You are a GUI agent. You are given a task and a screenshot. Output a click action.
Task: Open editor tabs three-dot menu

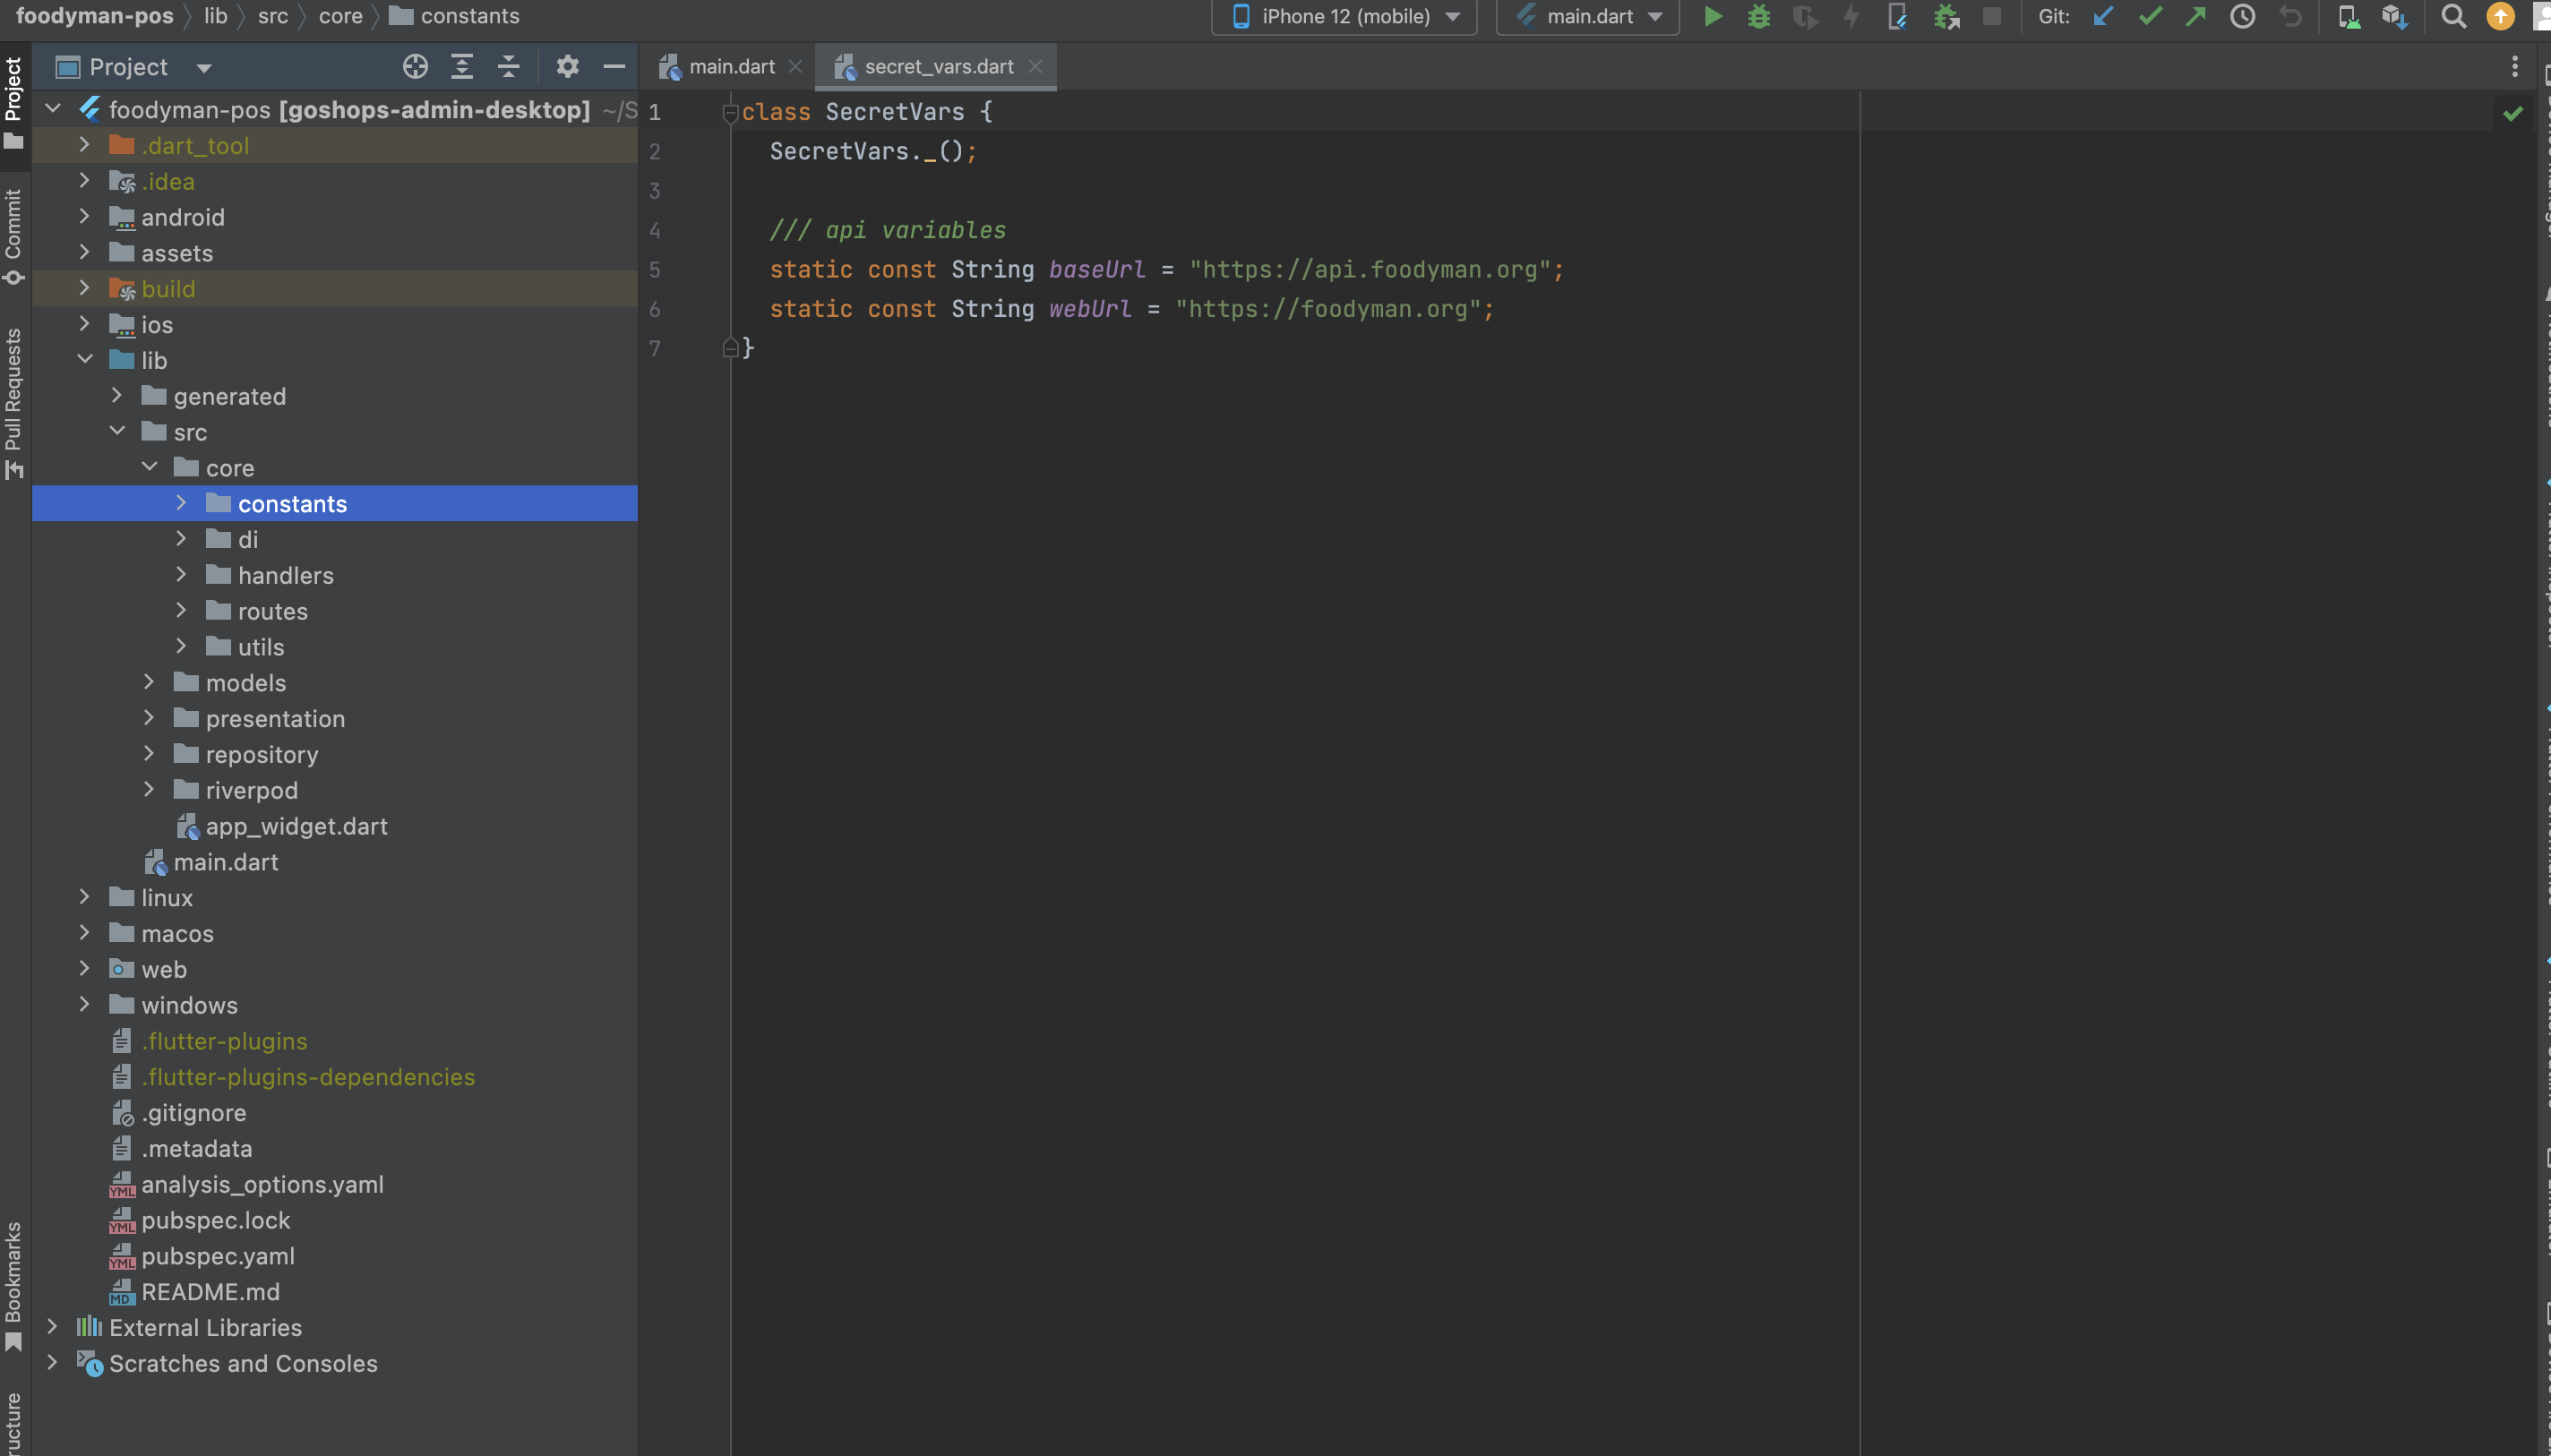click(2515, 67)
